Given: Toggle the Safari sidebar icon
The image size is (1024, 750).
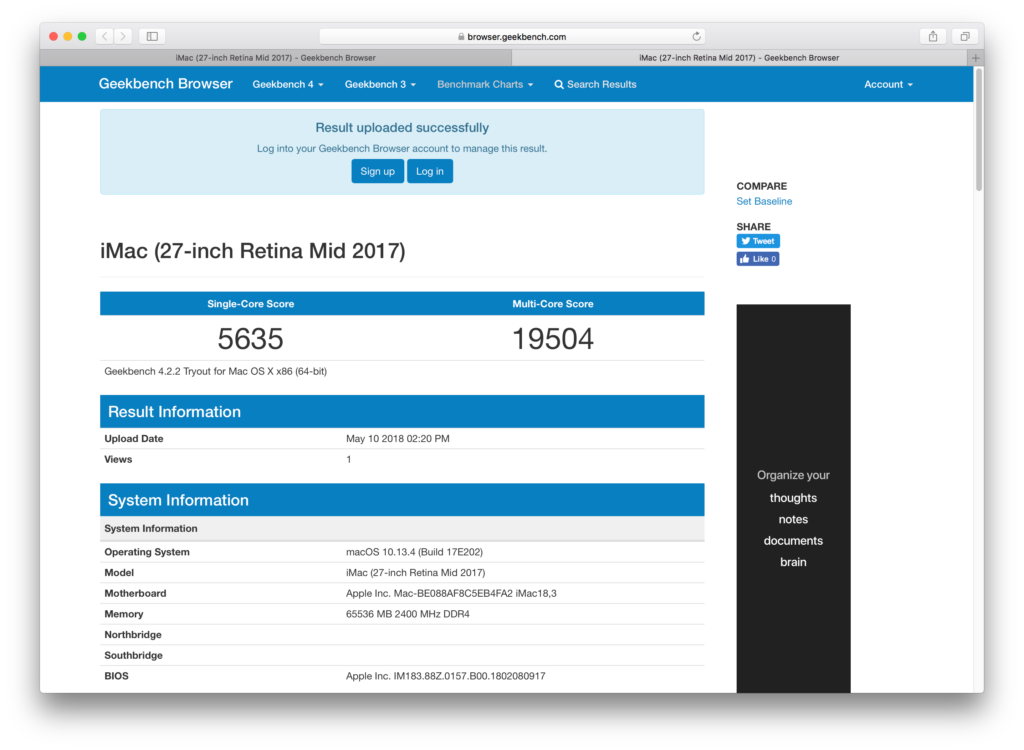Looking at the screenshot, I should pyautogui.click(x=152, y=37).
